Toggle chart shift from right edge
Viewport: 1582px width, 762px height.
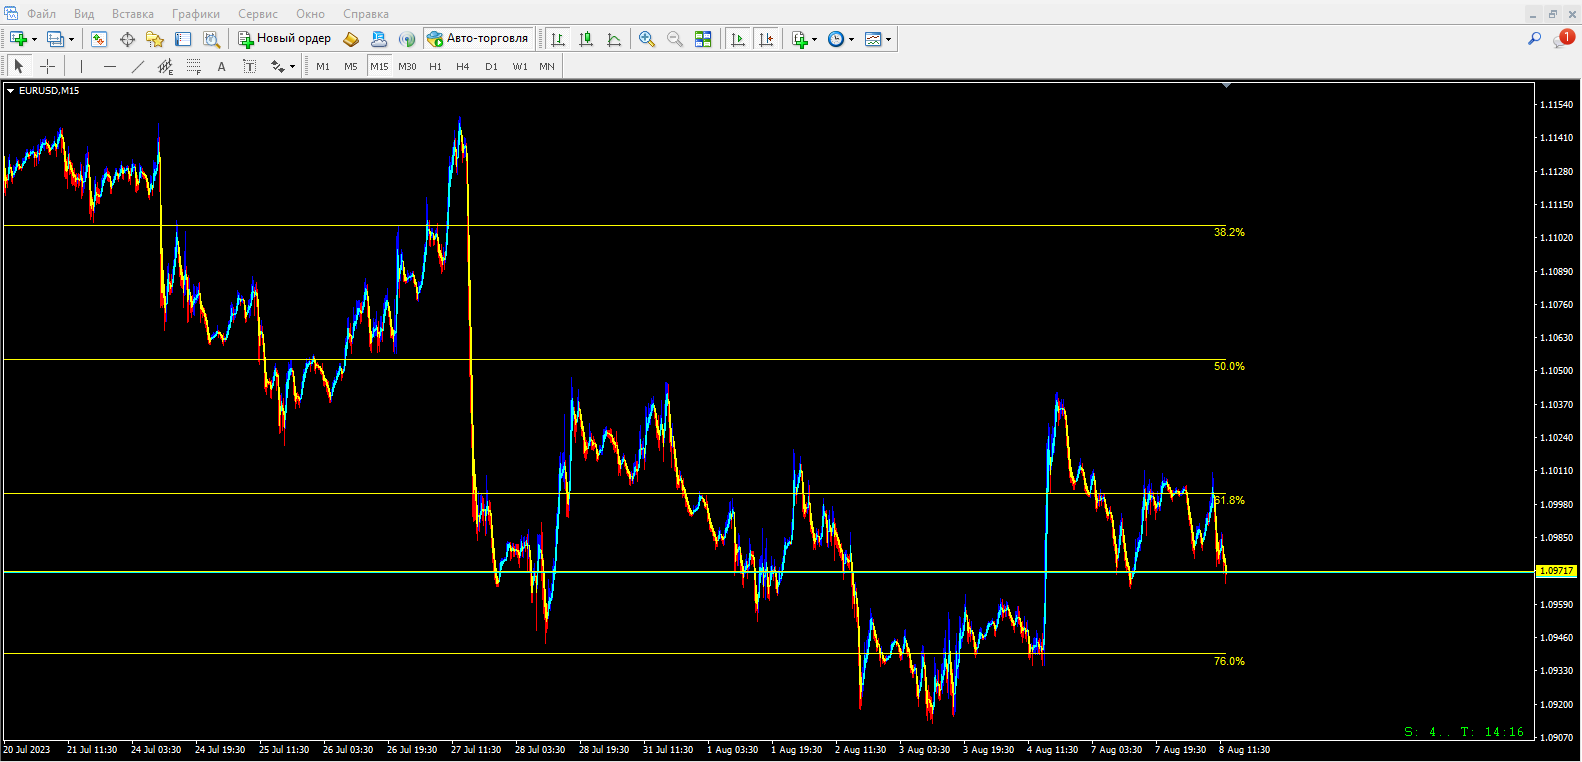[766, 39]
